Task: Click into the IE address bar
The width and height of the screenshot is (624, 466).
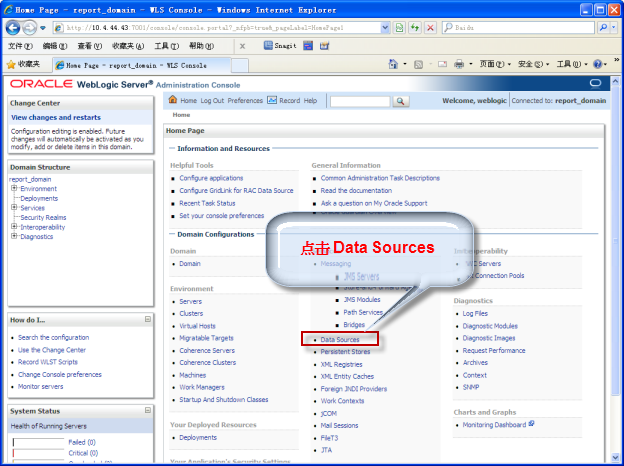Action: 217,27
